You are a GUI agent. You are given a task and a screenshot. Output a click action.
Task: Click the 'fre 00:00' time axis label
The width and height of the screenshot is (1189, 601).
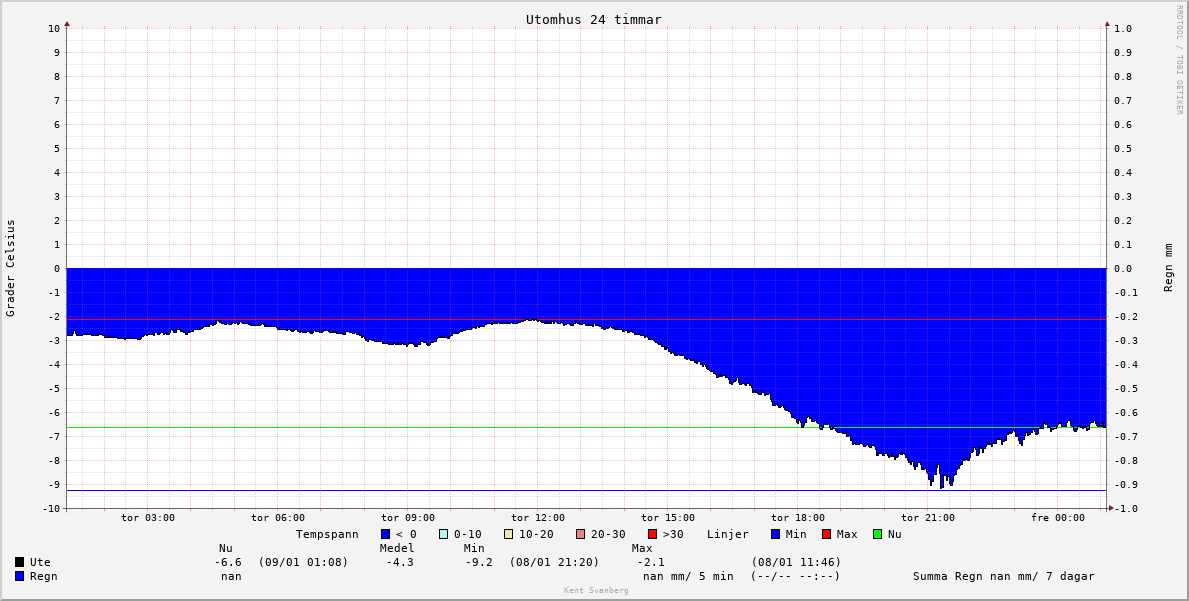(1058, 518)
